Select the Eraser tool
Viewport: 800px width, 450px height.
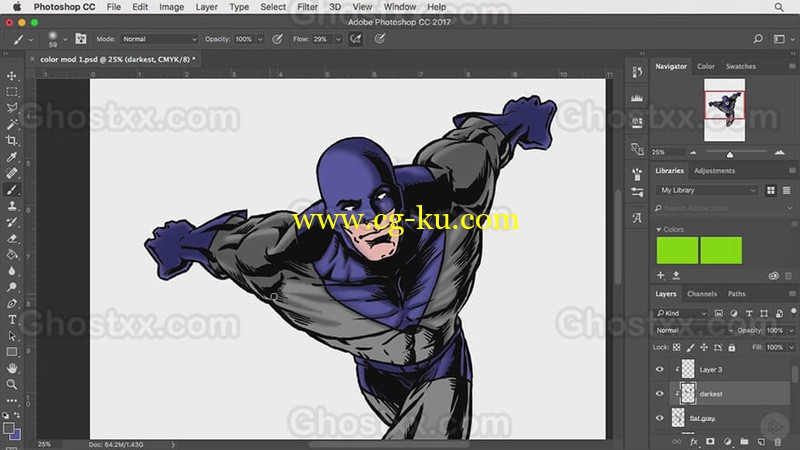12,238
